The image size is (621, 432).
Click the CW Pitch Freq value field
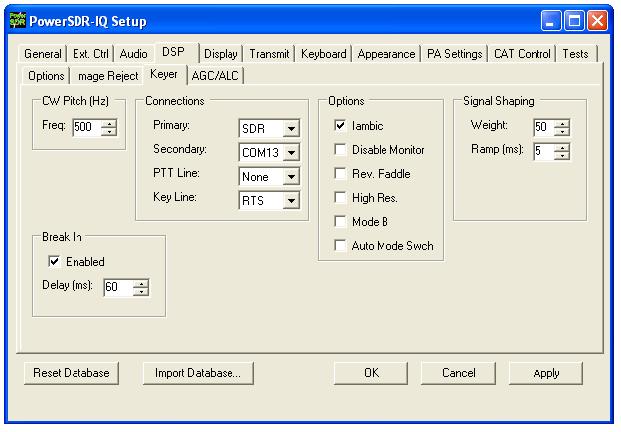tap(87, 127)
